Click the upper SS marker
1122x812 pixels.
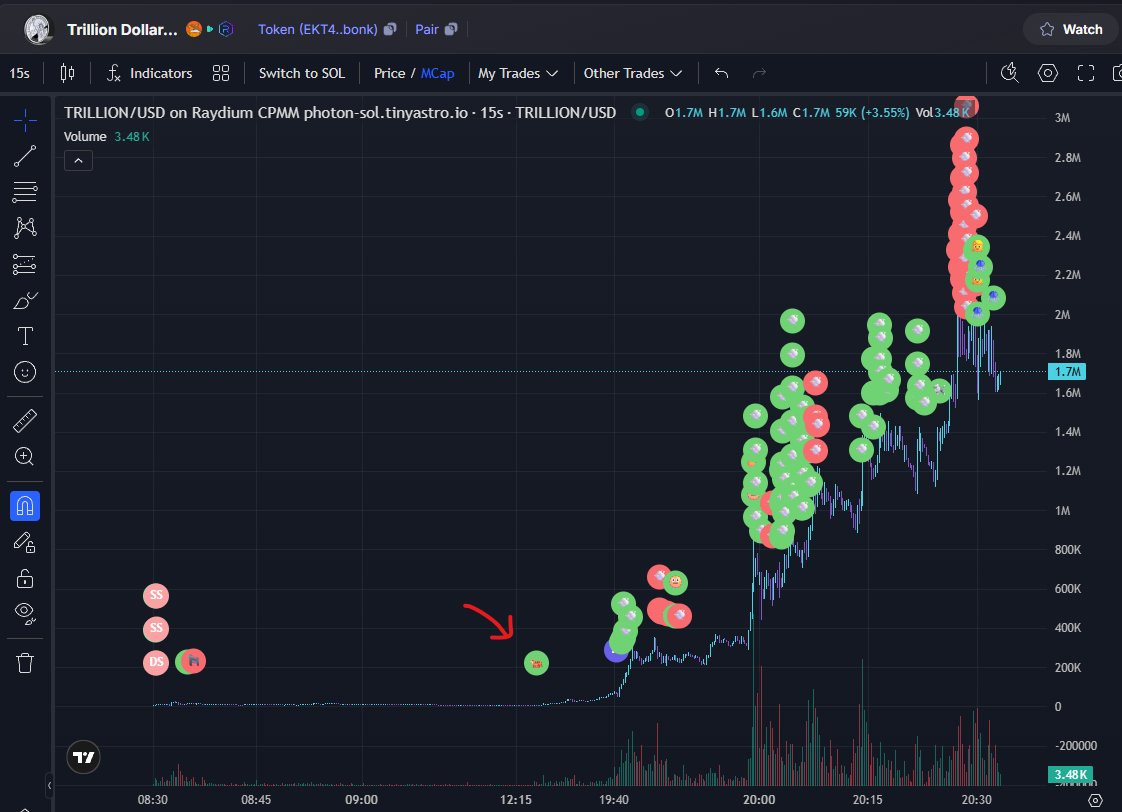156,595
